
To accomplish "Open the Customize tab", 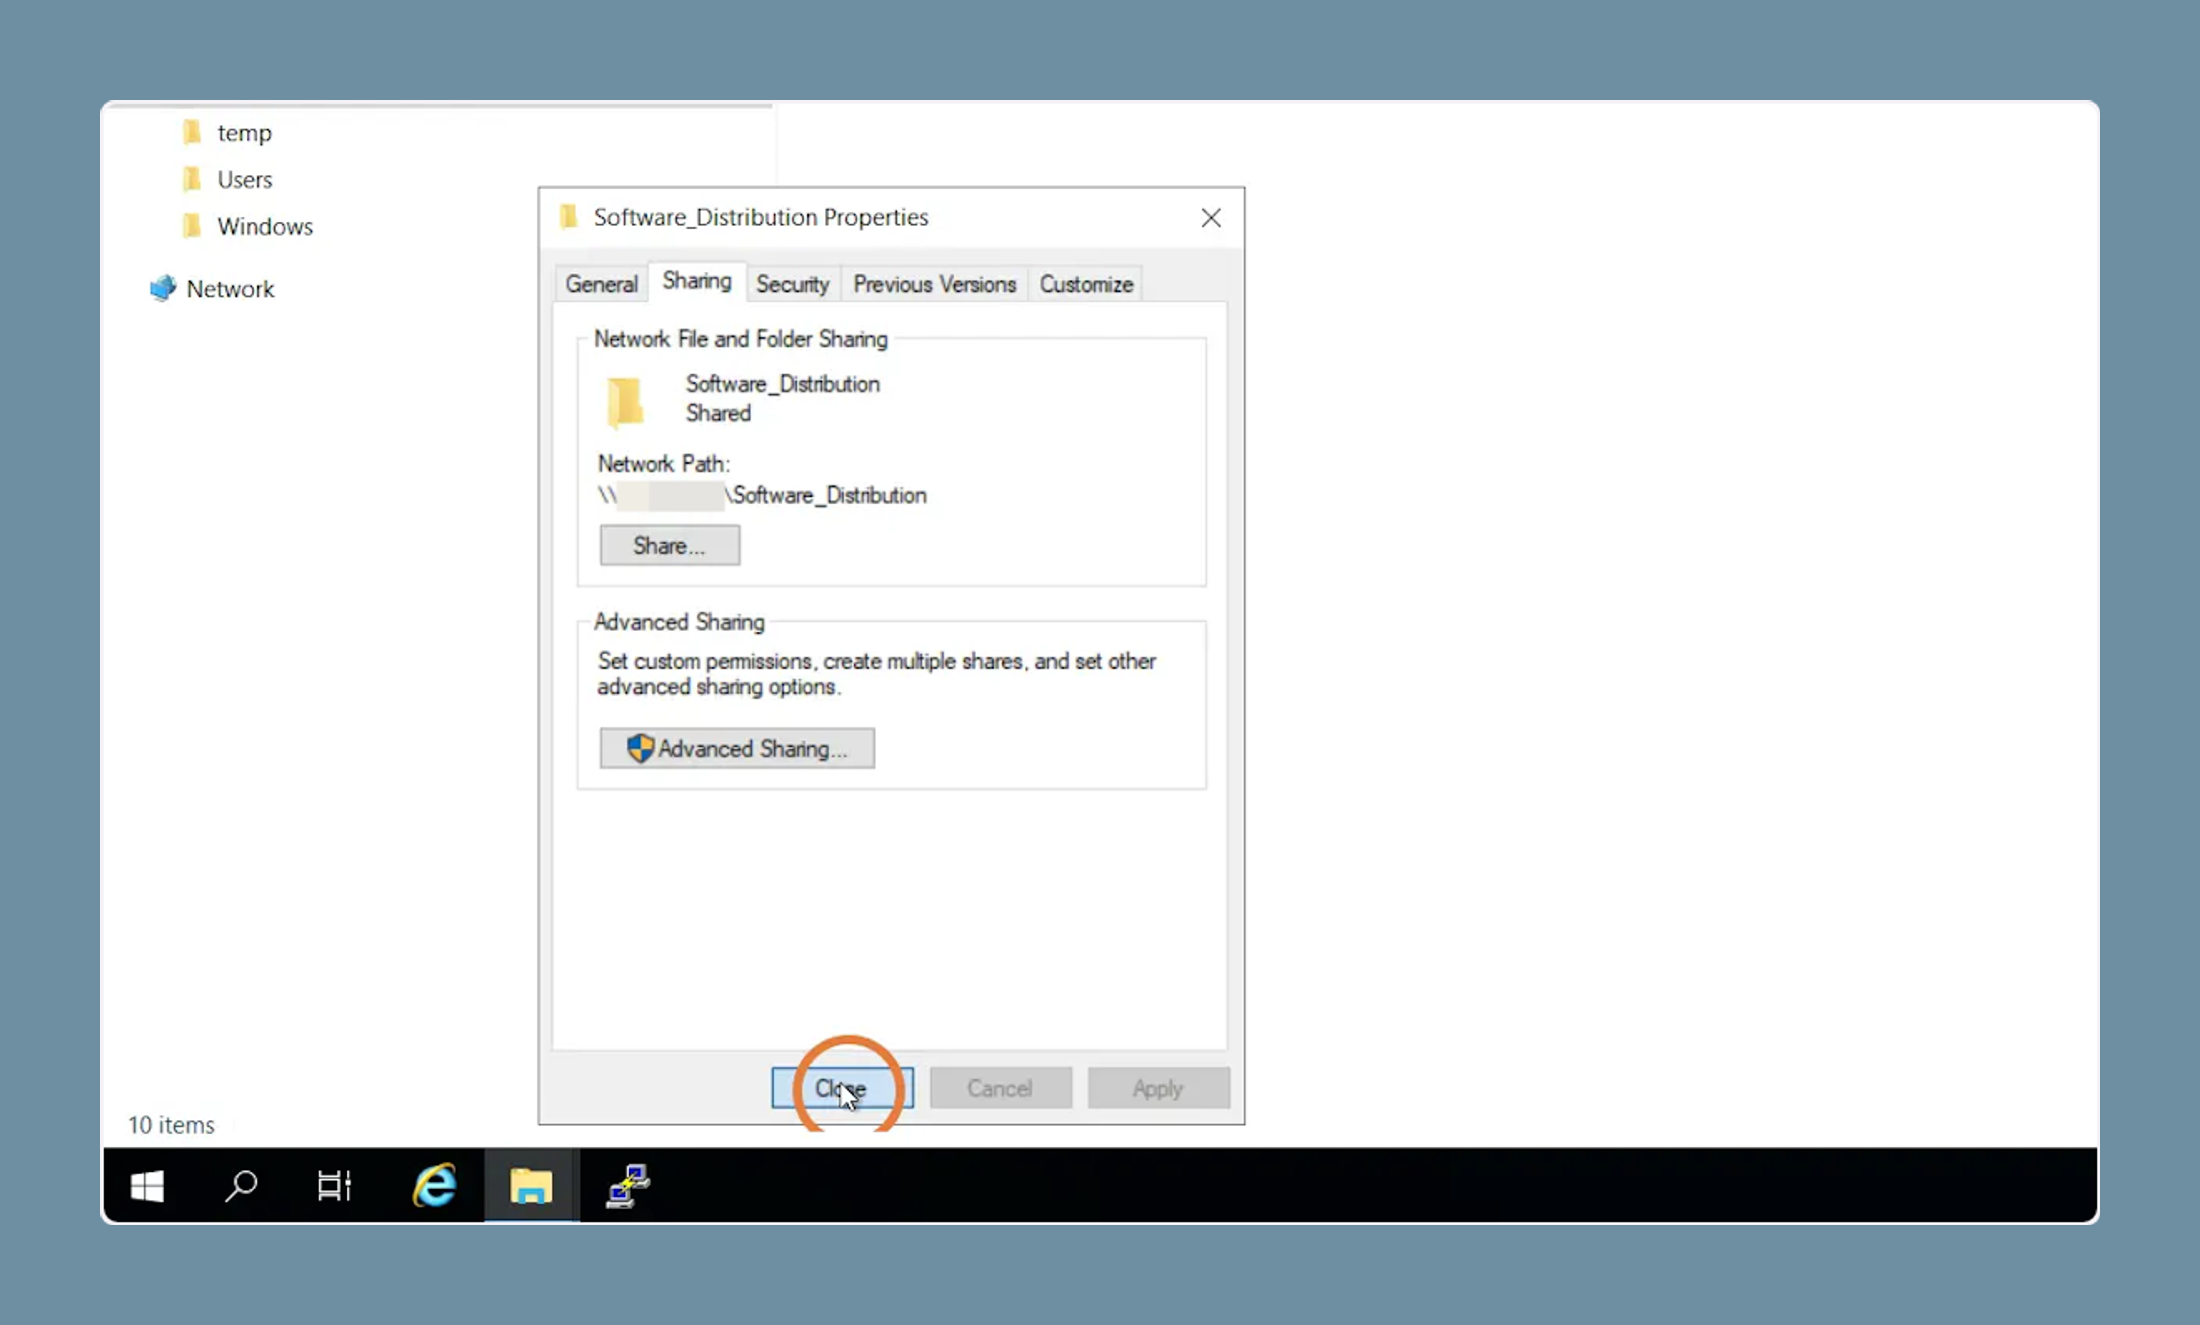I will tap(1086, 284).
